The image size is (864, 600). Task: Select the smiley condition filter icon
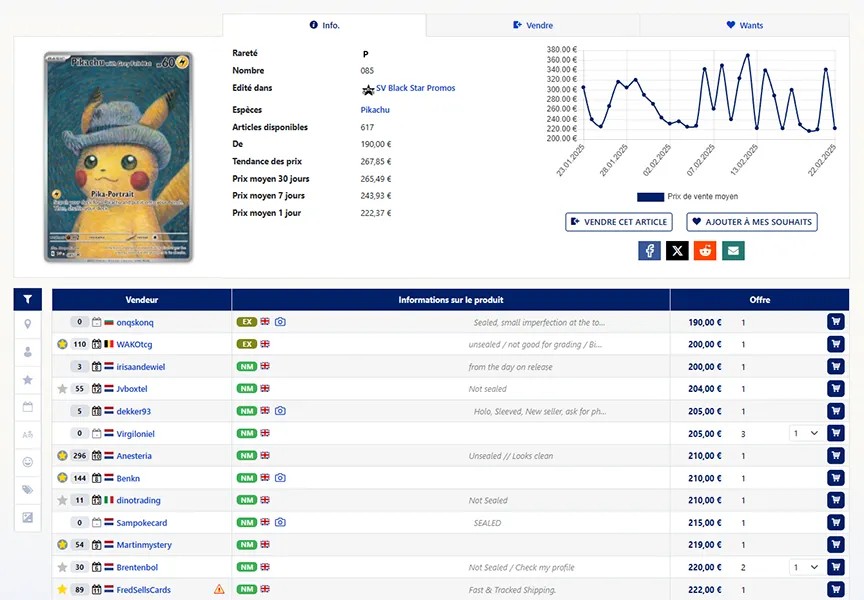[x=28, y=462]
